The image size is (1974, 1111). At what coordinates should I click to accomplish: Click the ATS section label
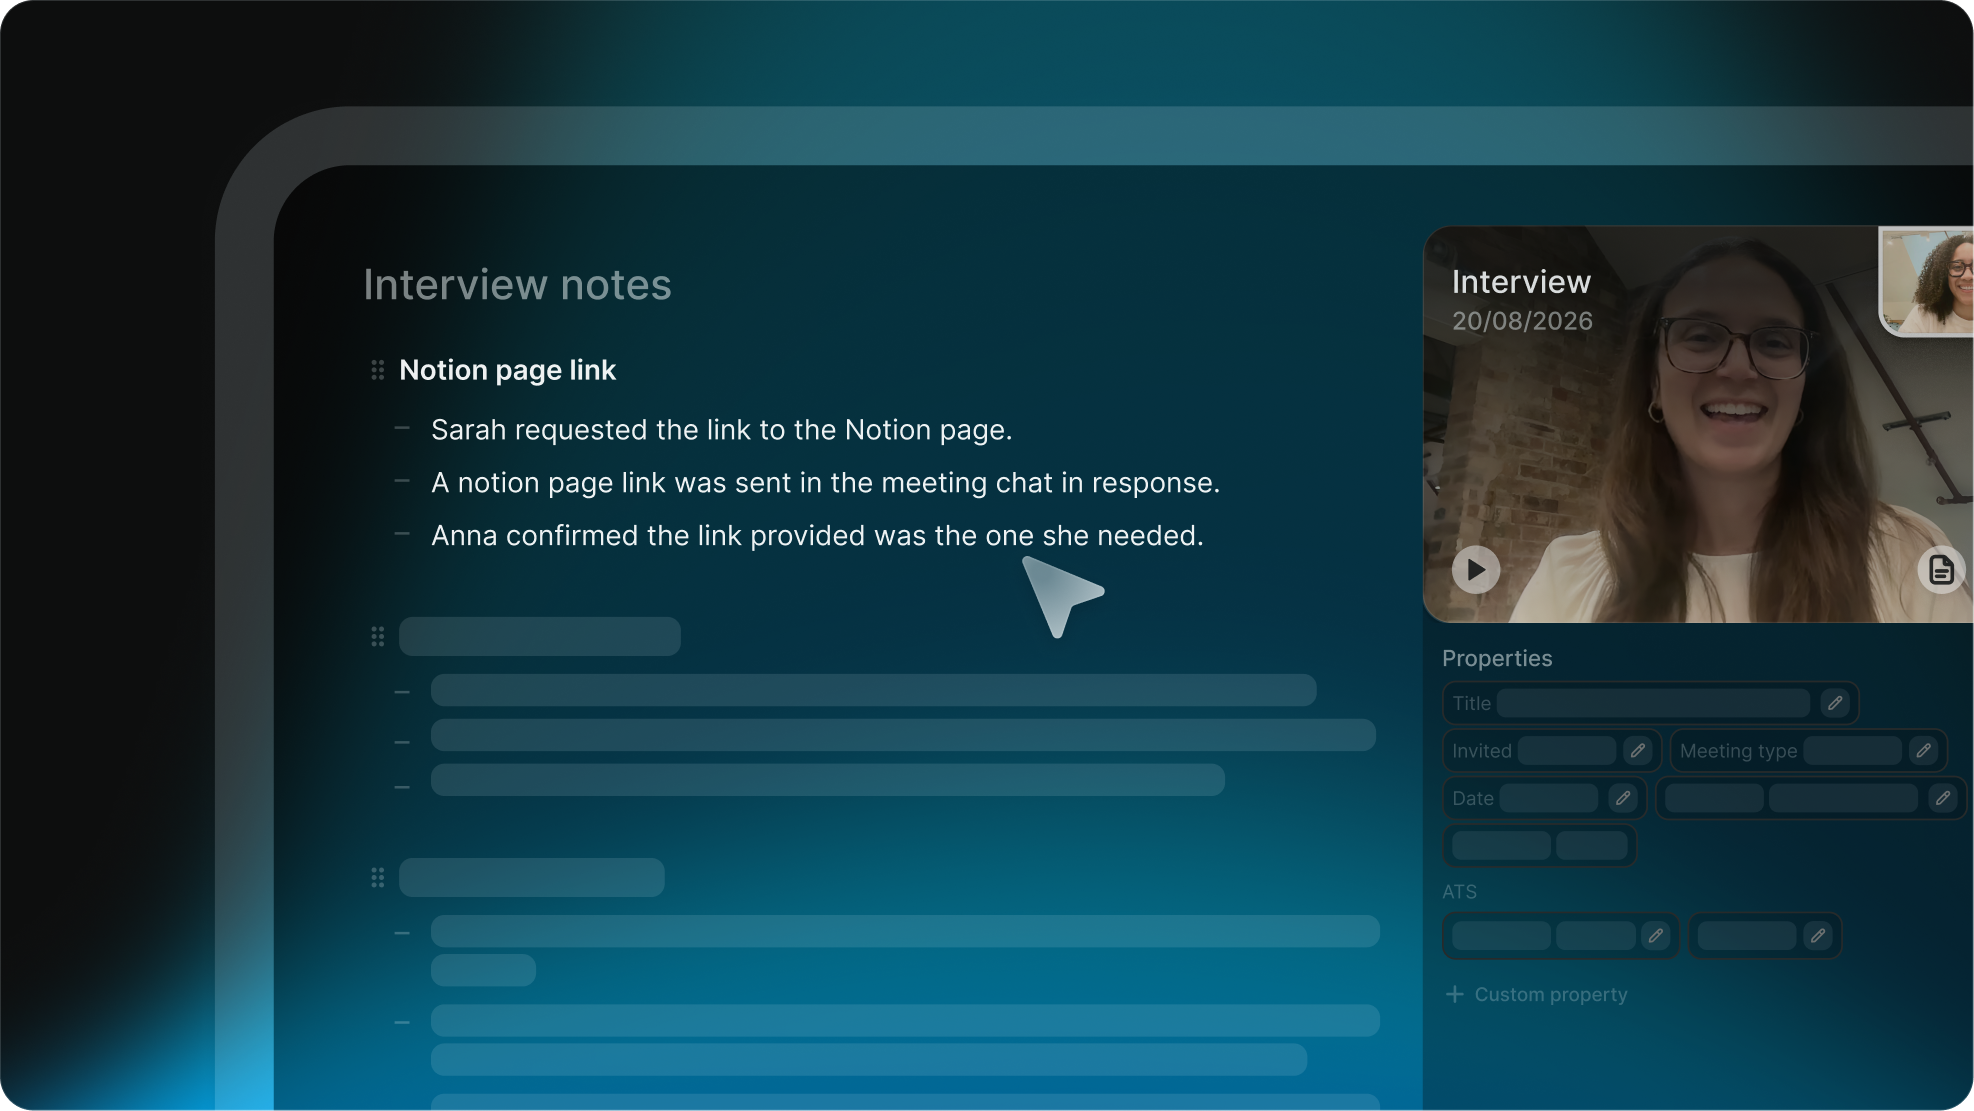point(1459,892)
